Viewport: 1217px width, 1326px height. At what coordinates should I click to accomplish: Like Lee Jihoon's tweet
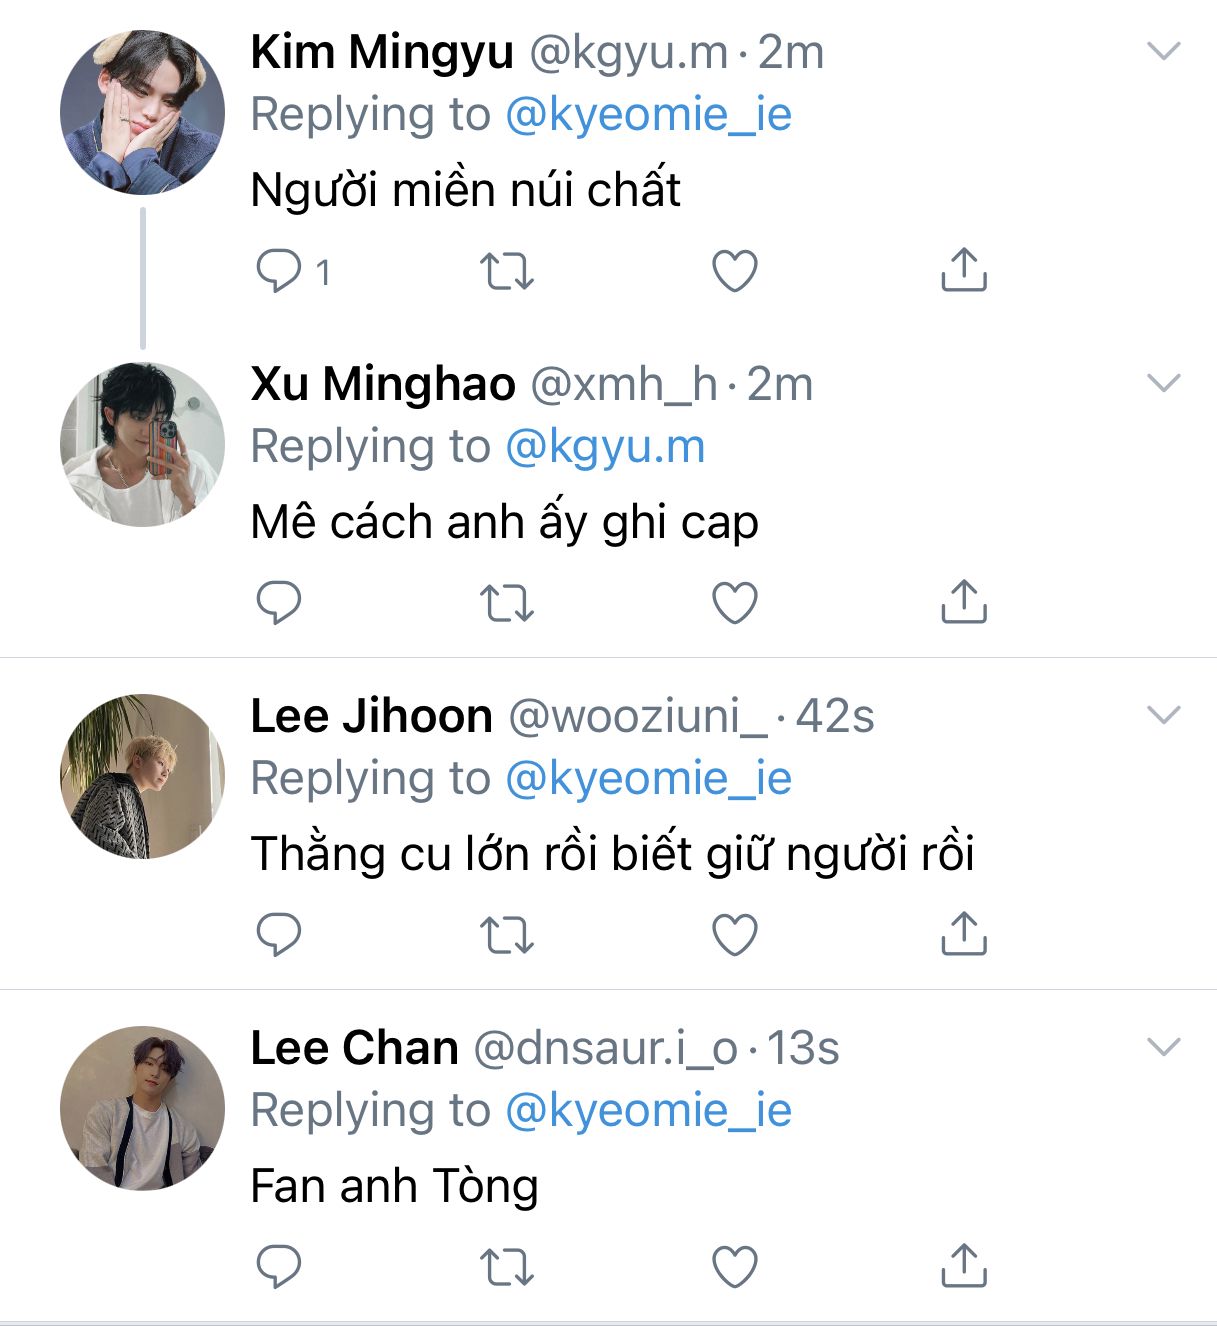(x=734, y=935)
